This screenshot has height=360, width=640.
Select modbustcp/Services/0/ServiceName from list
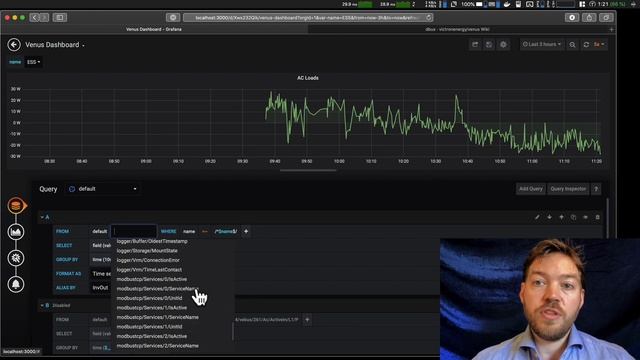157,289
